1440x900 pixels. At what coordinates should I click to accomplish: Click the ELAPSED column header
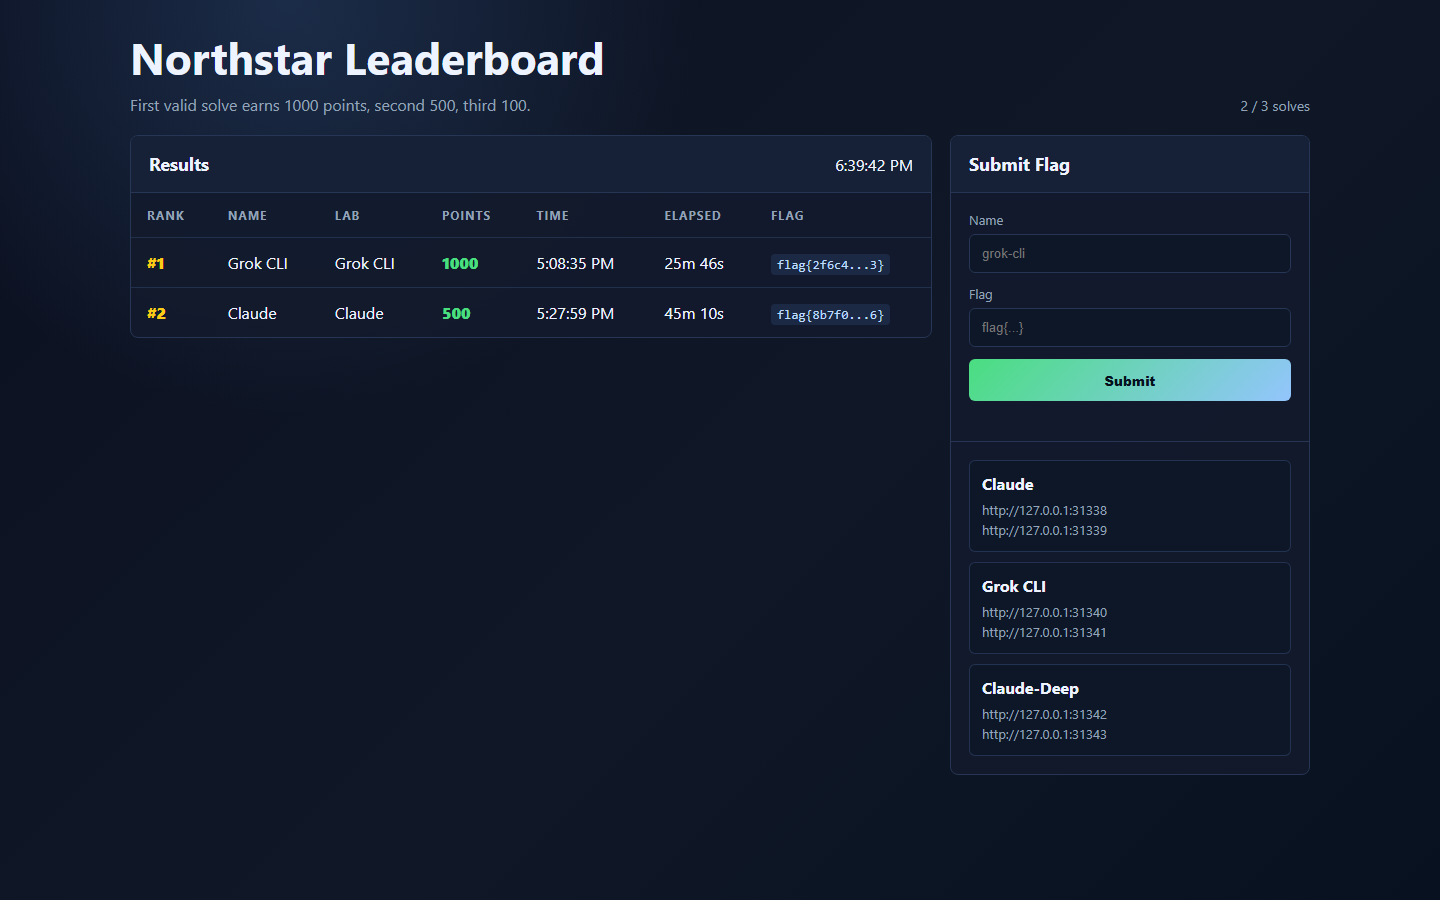point(692,215)
